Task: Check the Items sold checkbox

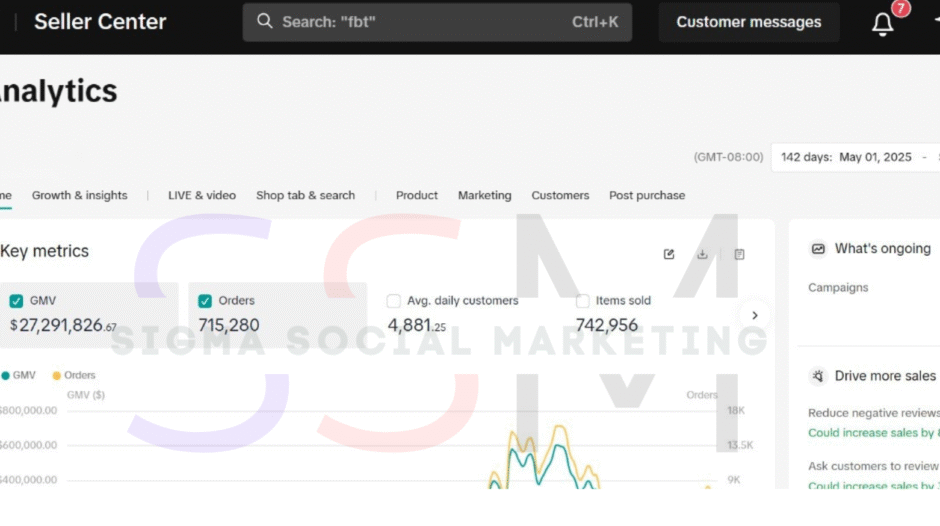Action: point(583,301)
